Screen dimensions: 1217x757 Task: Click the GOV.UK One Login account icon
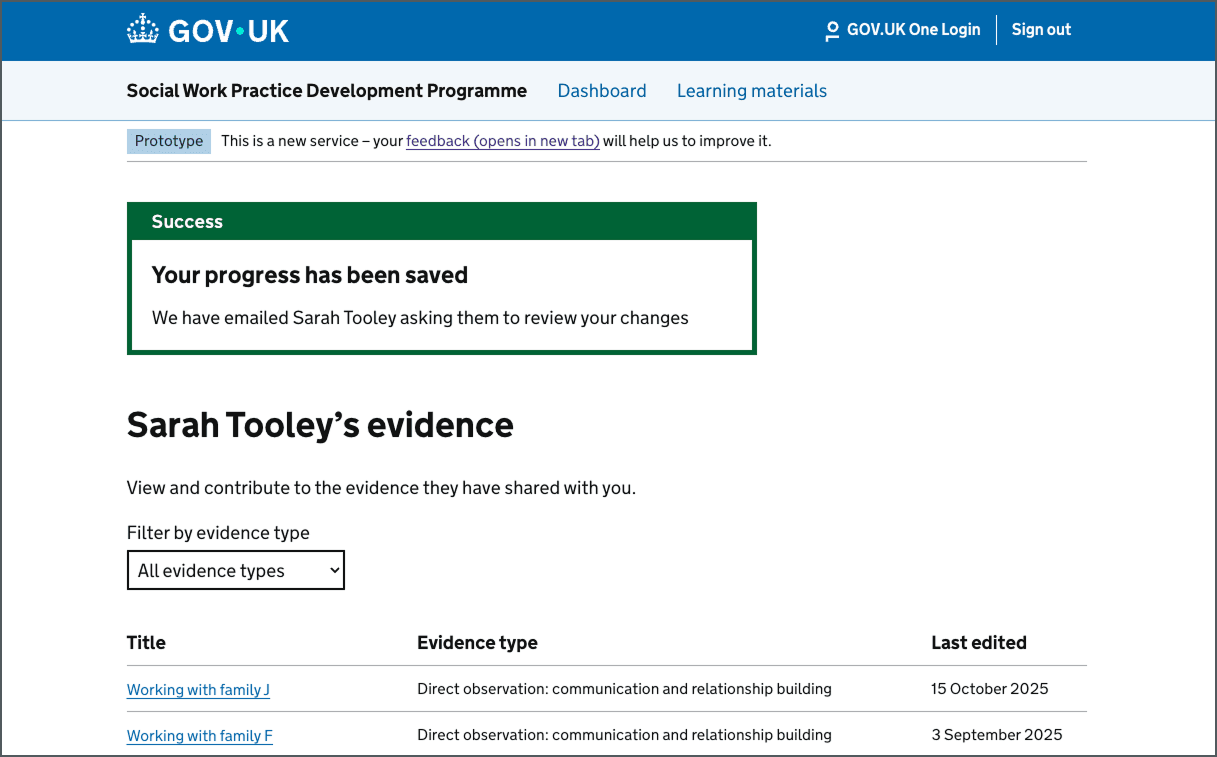tap(831, 30)
